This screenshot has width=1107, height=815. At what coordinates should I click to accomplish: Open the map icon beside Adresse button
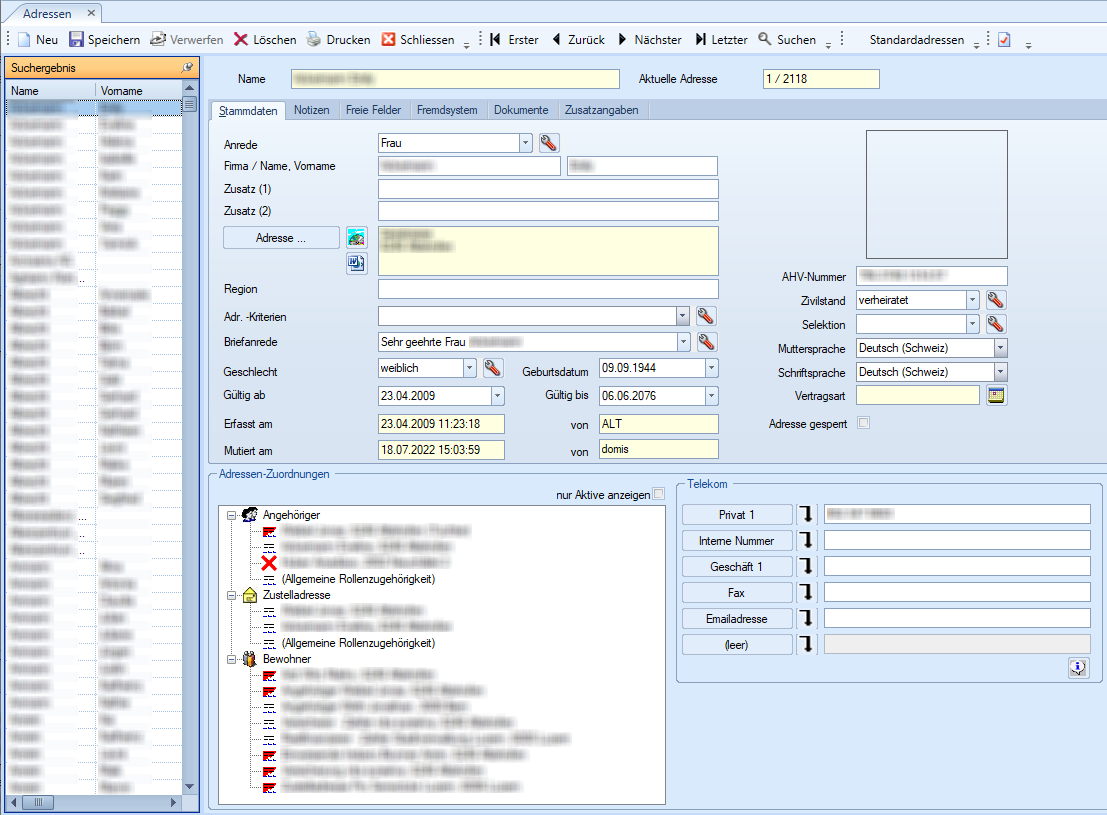(357, 238)
